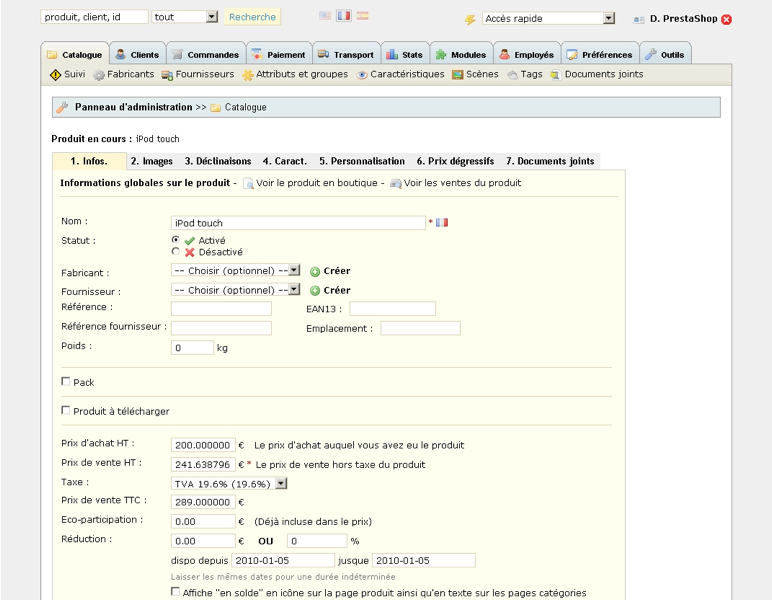772x600 pixels.
Task: Click the Documents joints icon
Action: (x=555, y=75)
